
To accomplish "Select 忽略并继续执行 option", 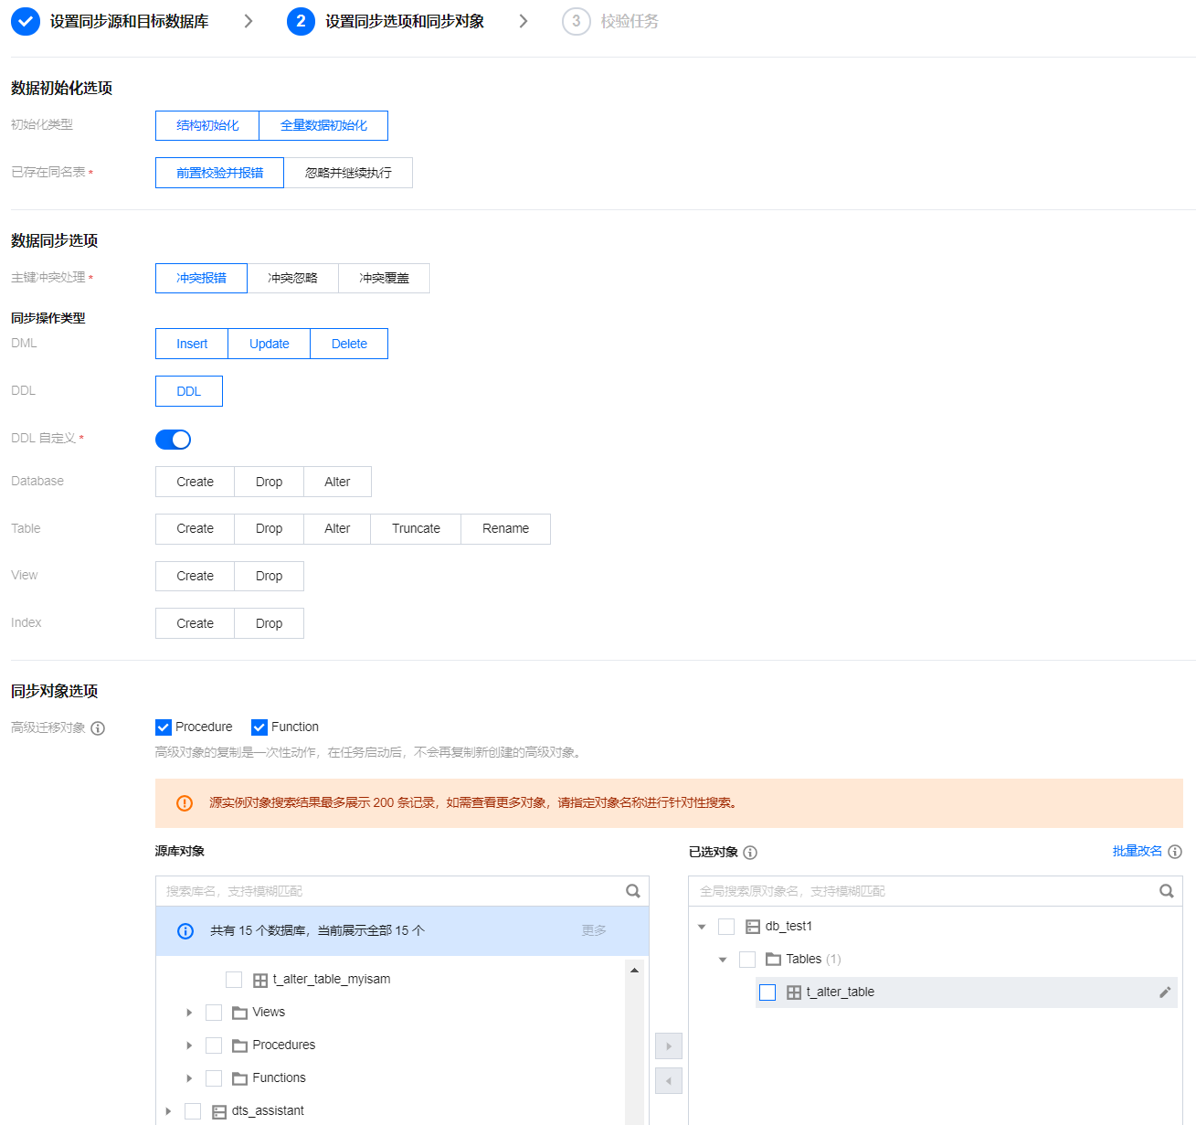I will pyautogui.click(x=349, y=173).
